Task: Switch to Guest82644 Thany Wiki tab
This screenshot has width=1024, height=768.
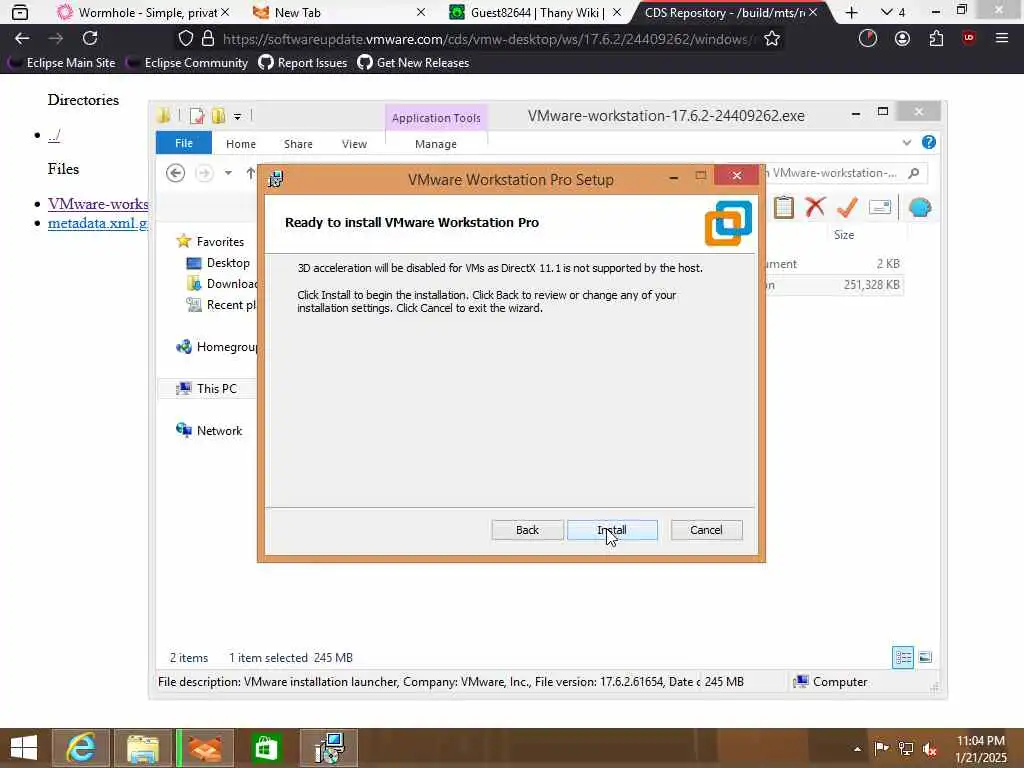Action: click(x=534, y=12)
